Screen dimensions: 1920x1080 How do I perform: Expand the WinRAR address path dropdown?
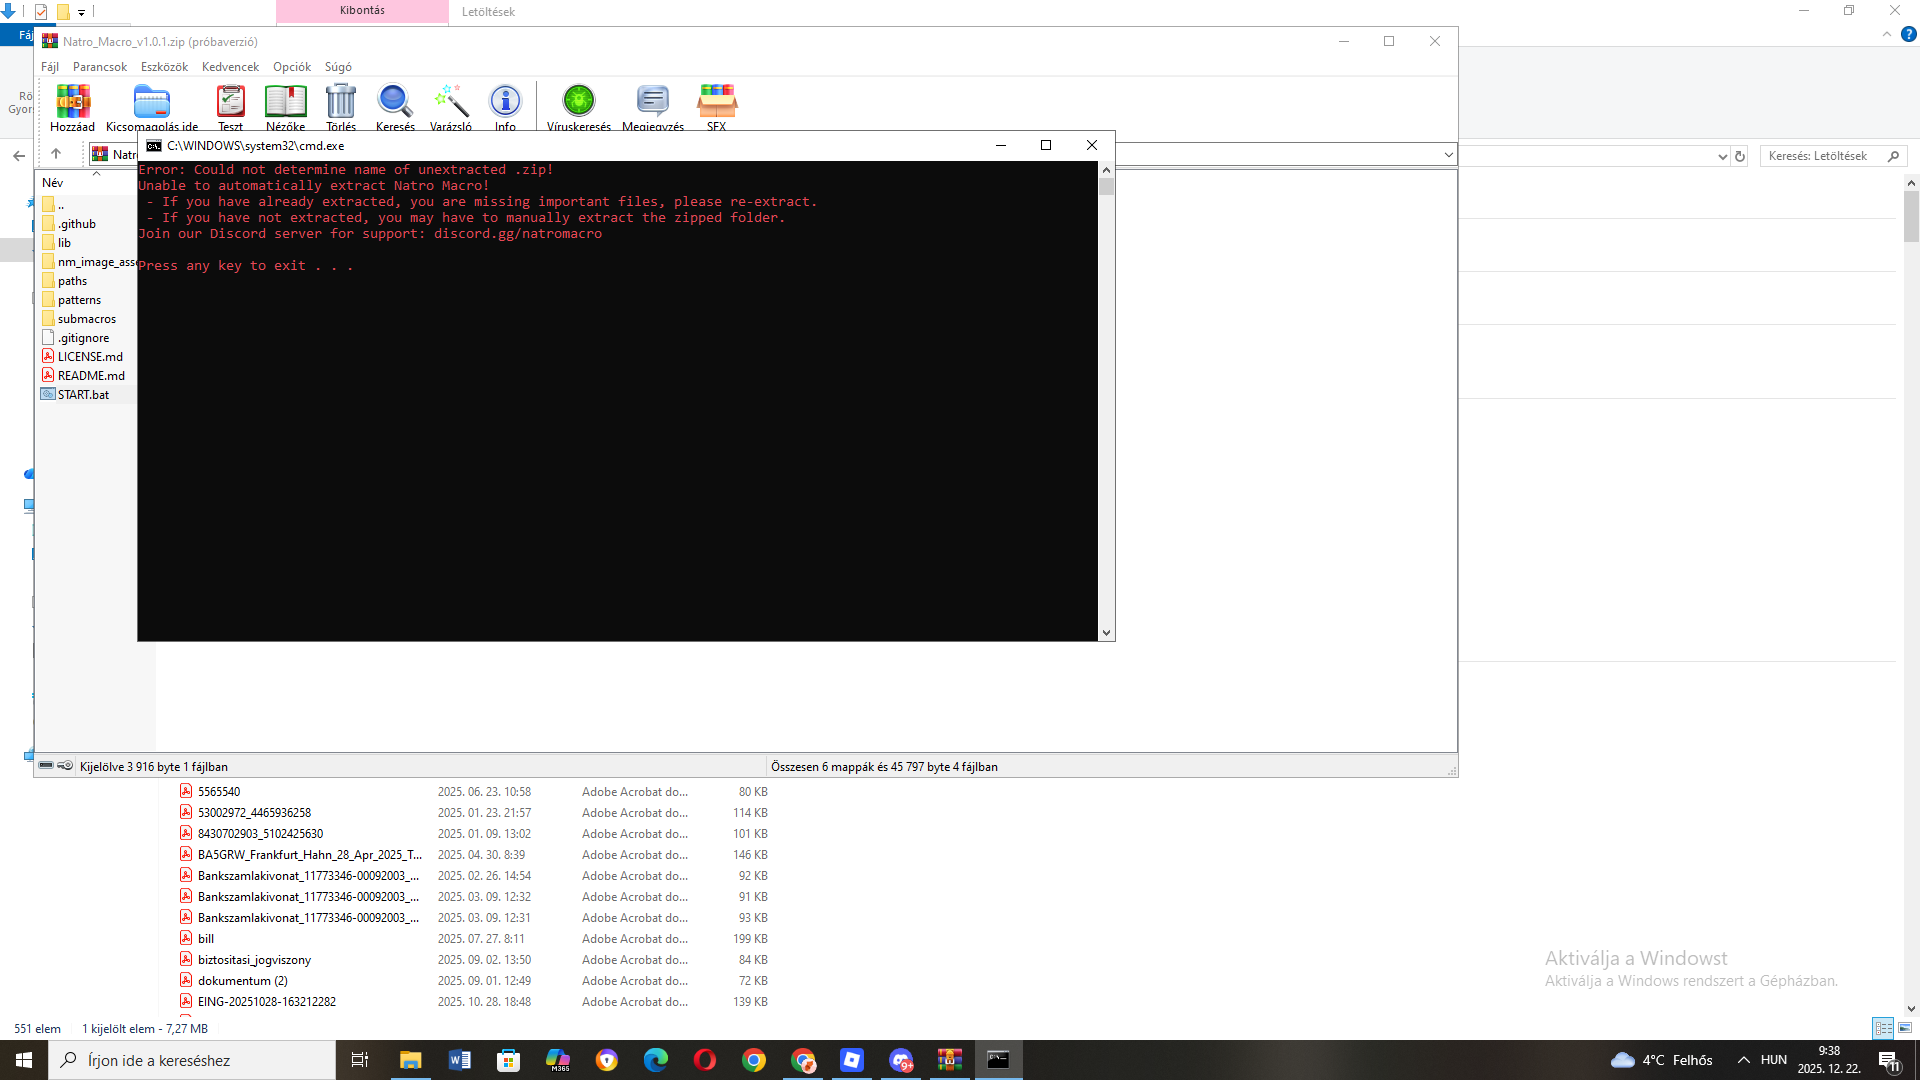point(1448,154)
